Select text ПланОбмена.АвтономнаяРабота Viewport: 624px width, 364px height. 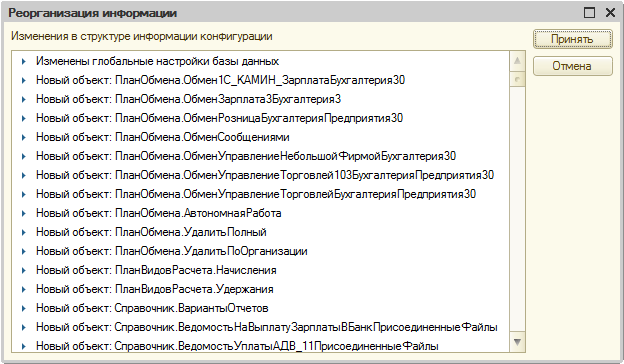coord(198,213)
